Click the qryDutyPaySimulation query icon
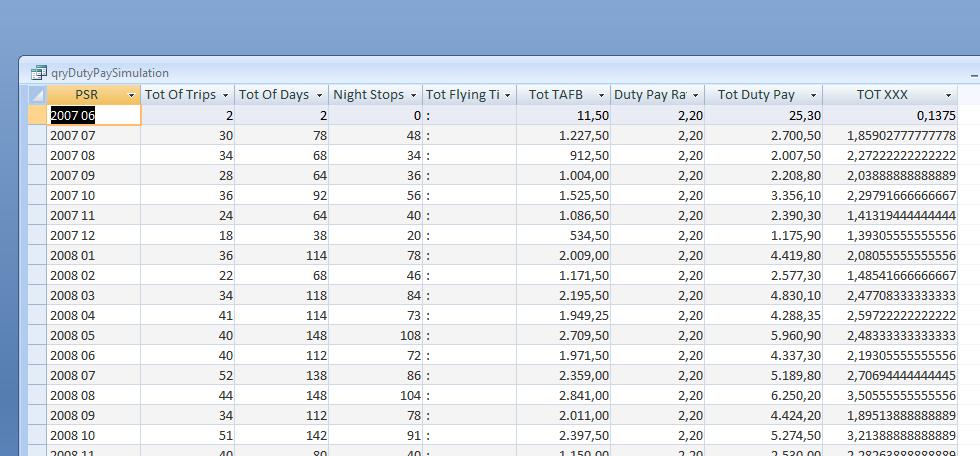This screenshot has height=456, width=980. [x=39, y=73]
